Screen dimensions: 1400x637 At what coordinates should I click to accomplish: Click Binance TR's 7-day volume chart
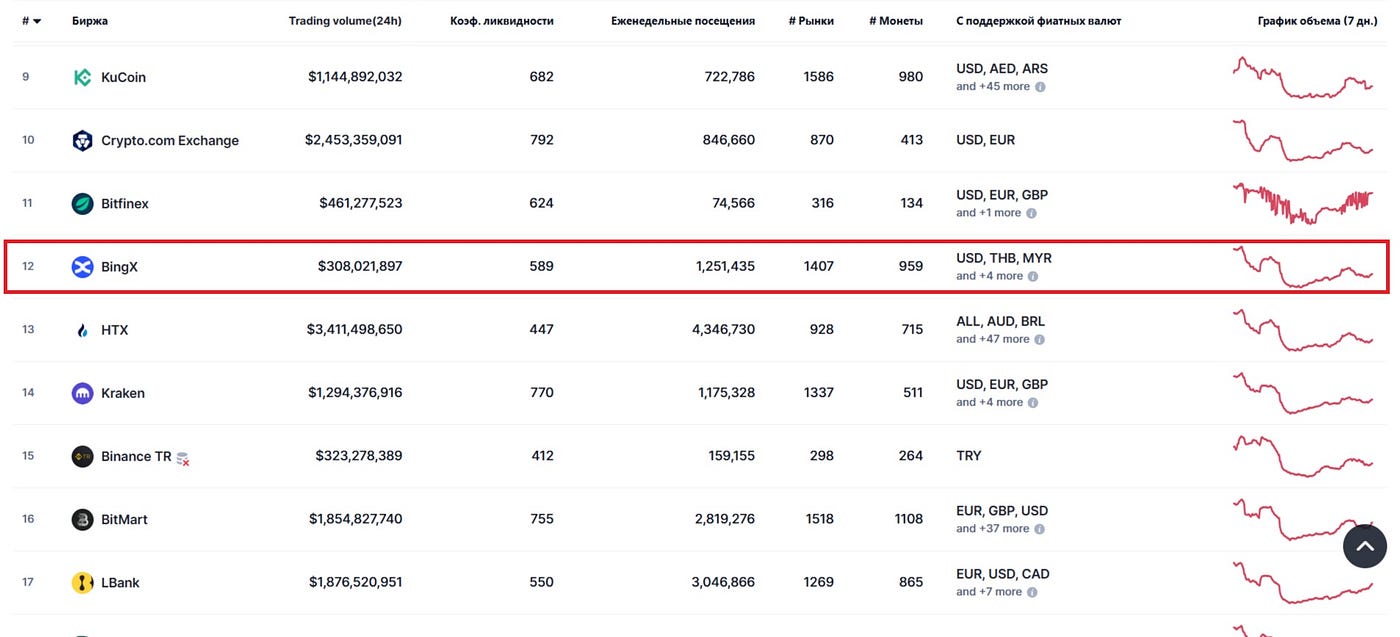1303,456
